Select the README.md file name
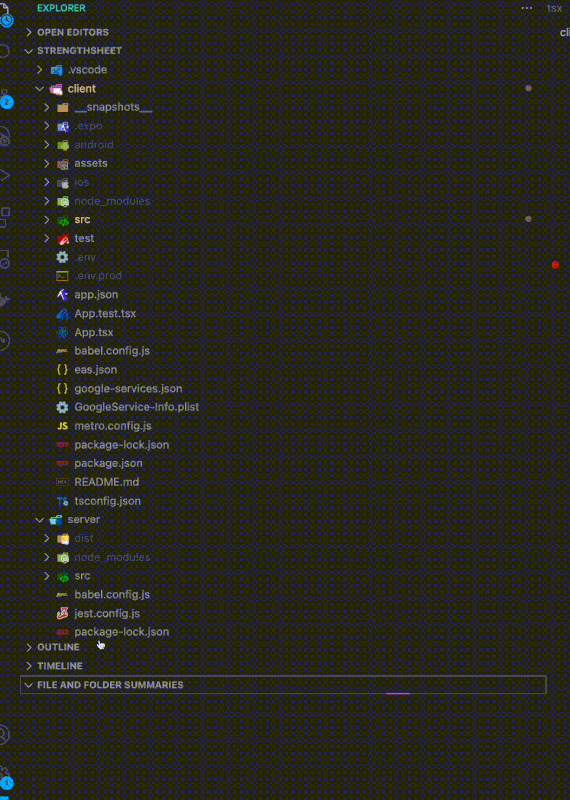570x800 pixels. click(107, 482)
